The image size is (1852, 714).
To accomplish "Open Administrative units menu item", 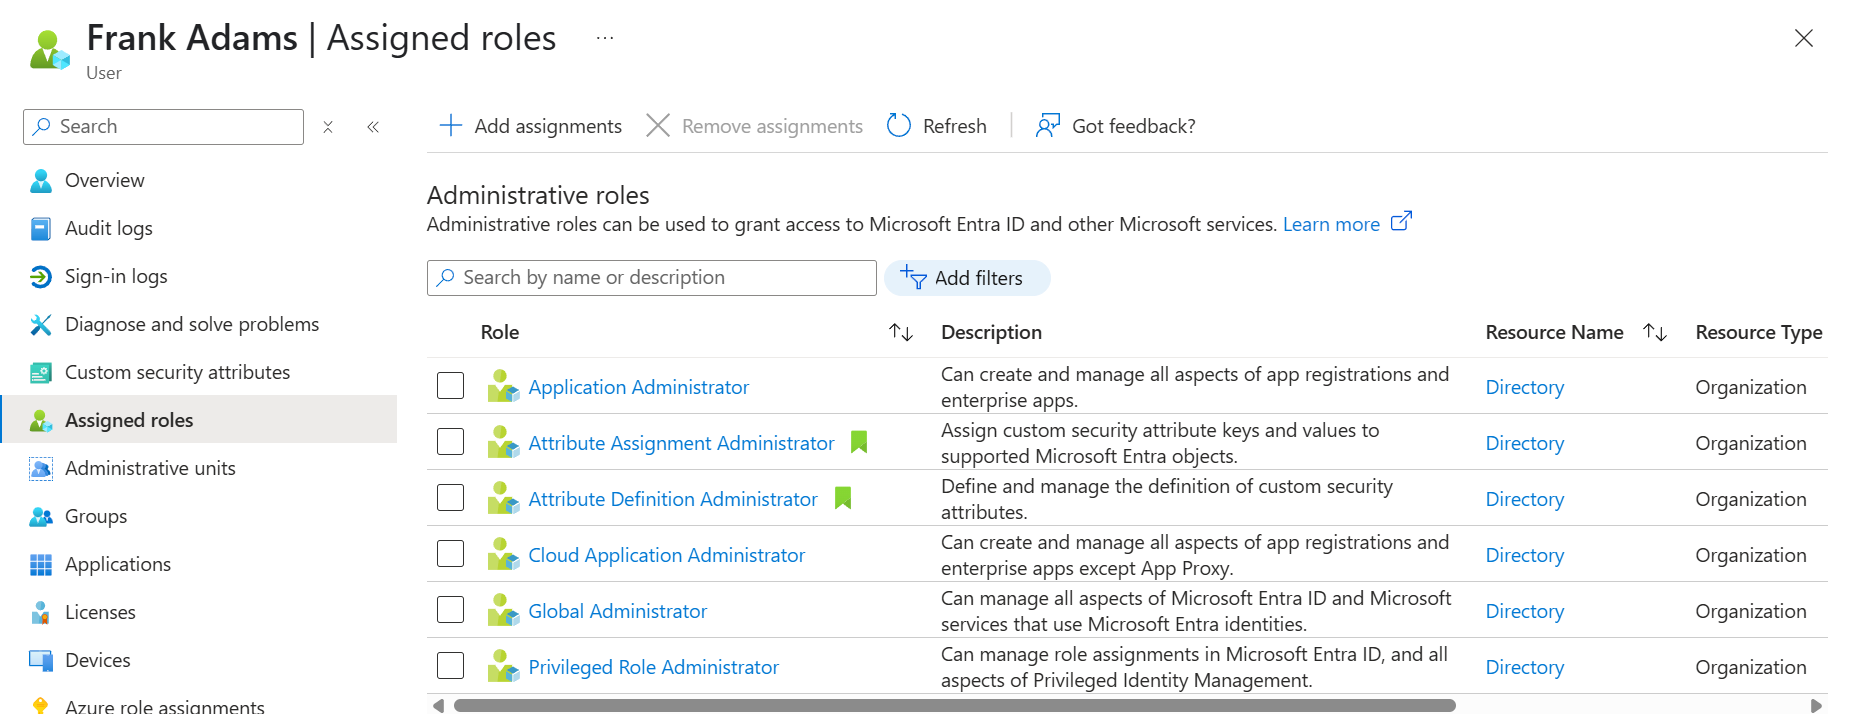I will pyautogui.click(x=150, y=469).
